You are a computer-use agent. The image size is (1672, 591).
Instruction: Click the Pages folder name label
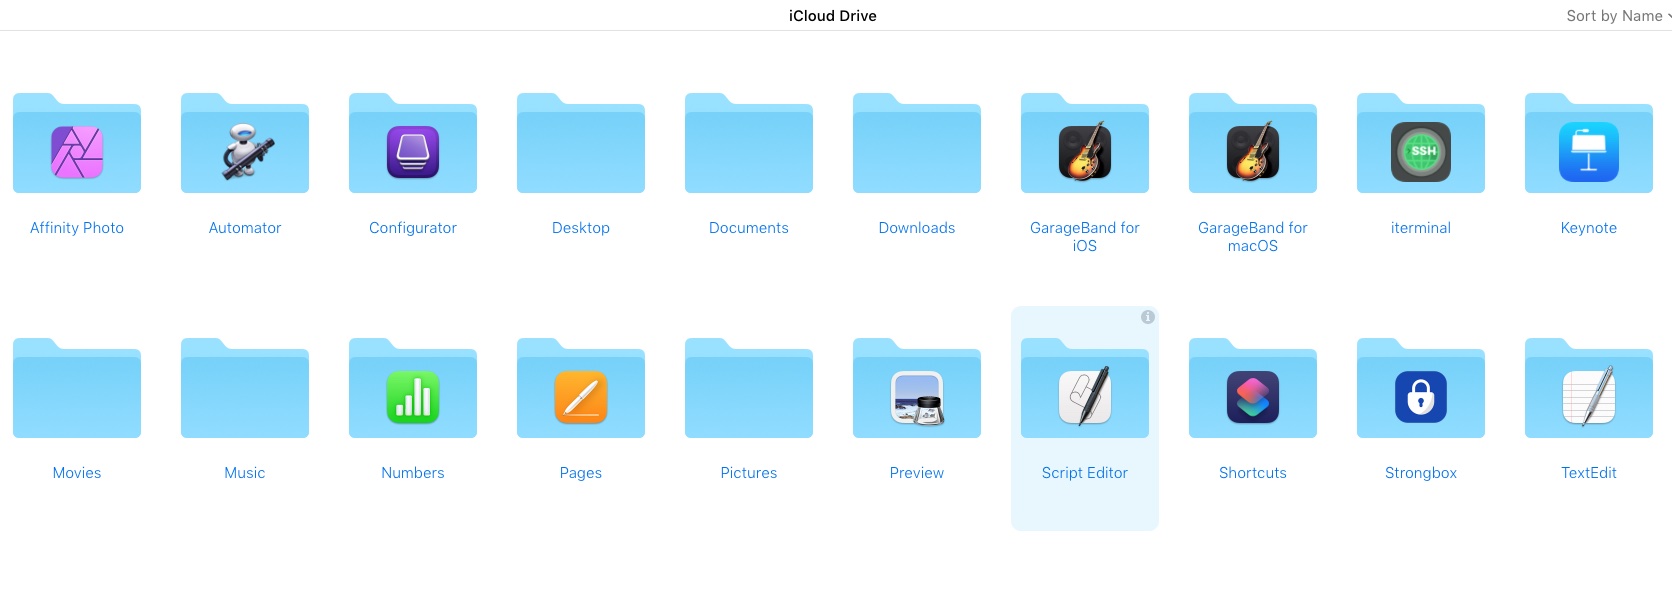[x=581, y=473]
